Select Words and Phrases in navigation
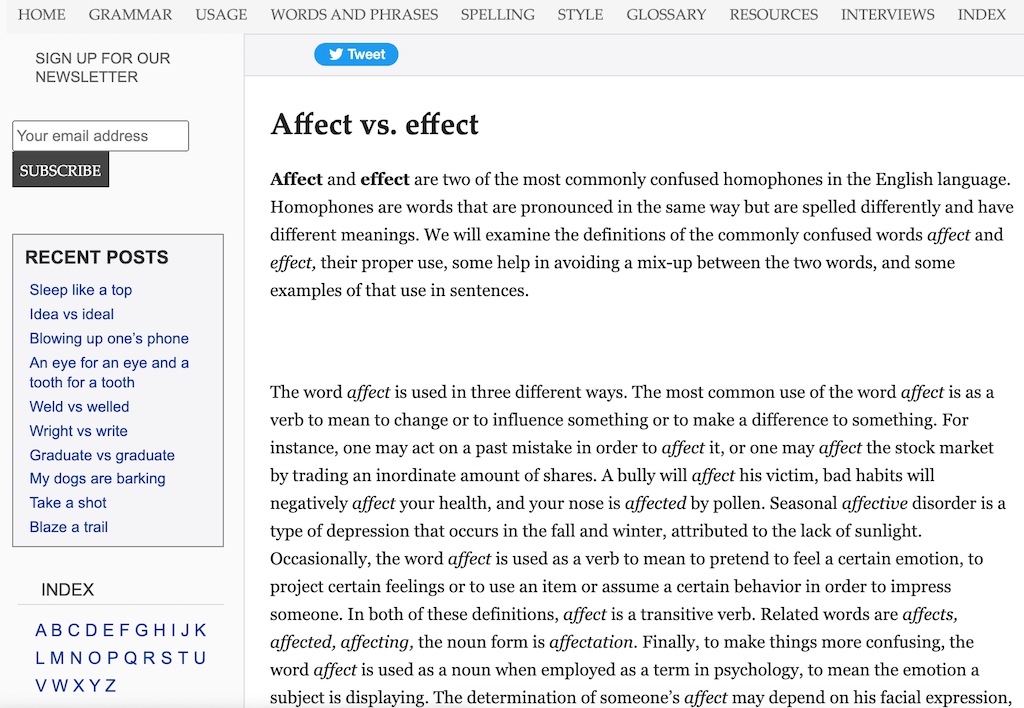Screen dimensions: 1024x708 [354, 15]
